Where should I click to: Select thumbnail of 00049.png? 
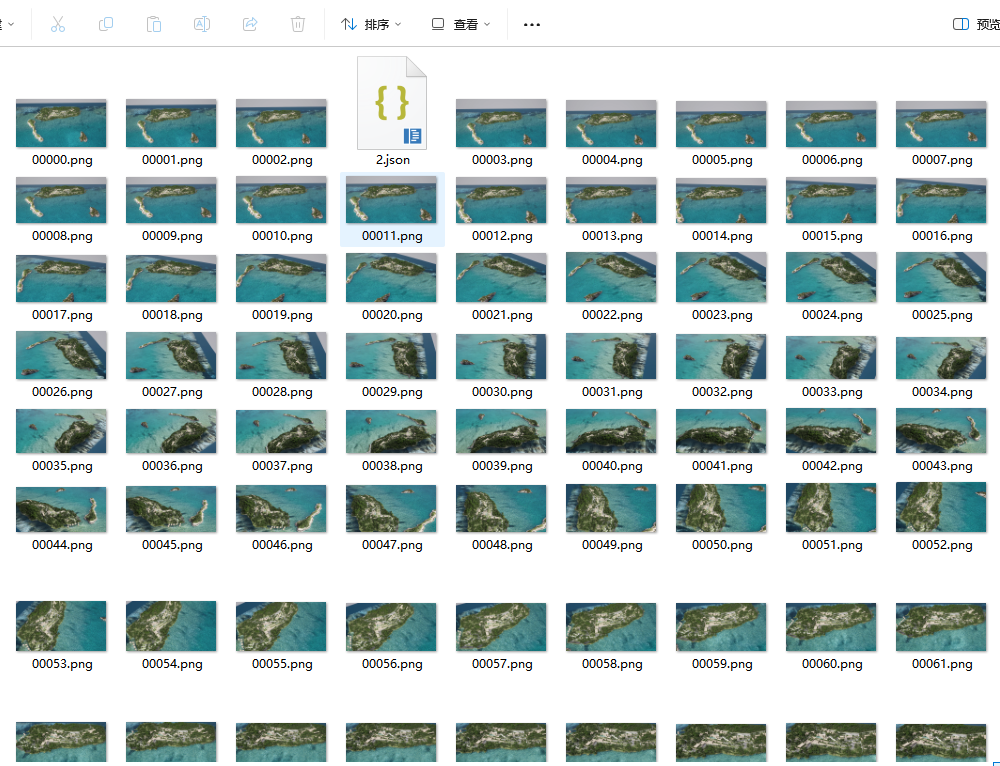611,508
